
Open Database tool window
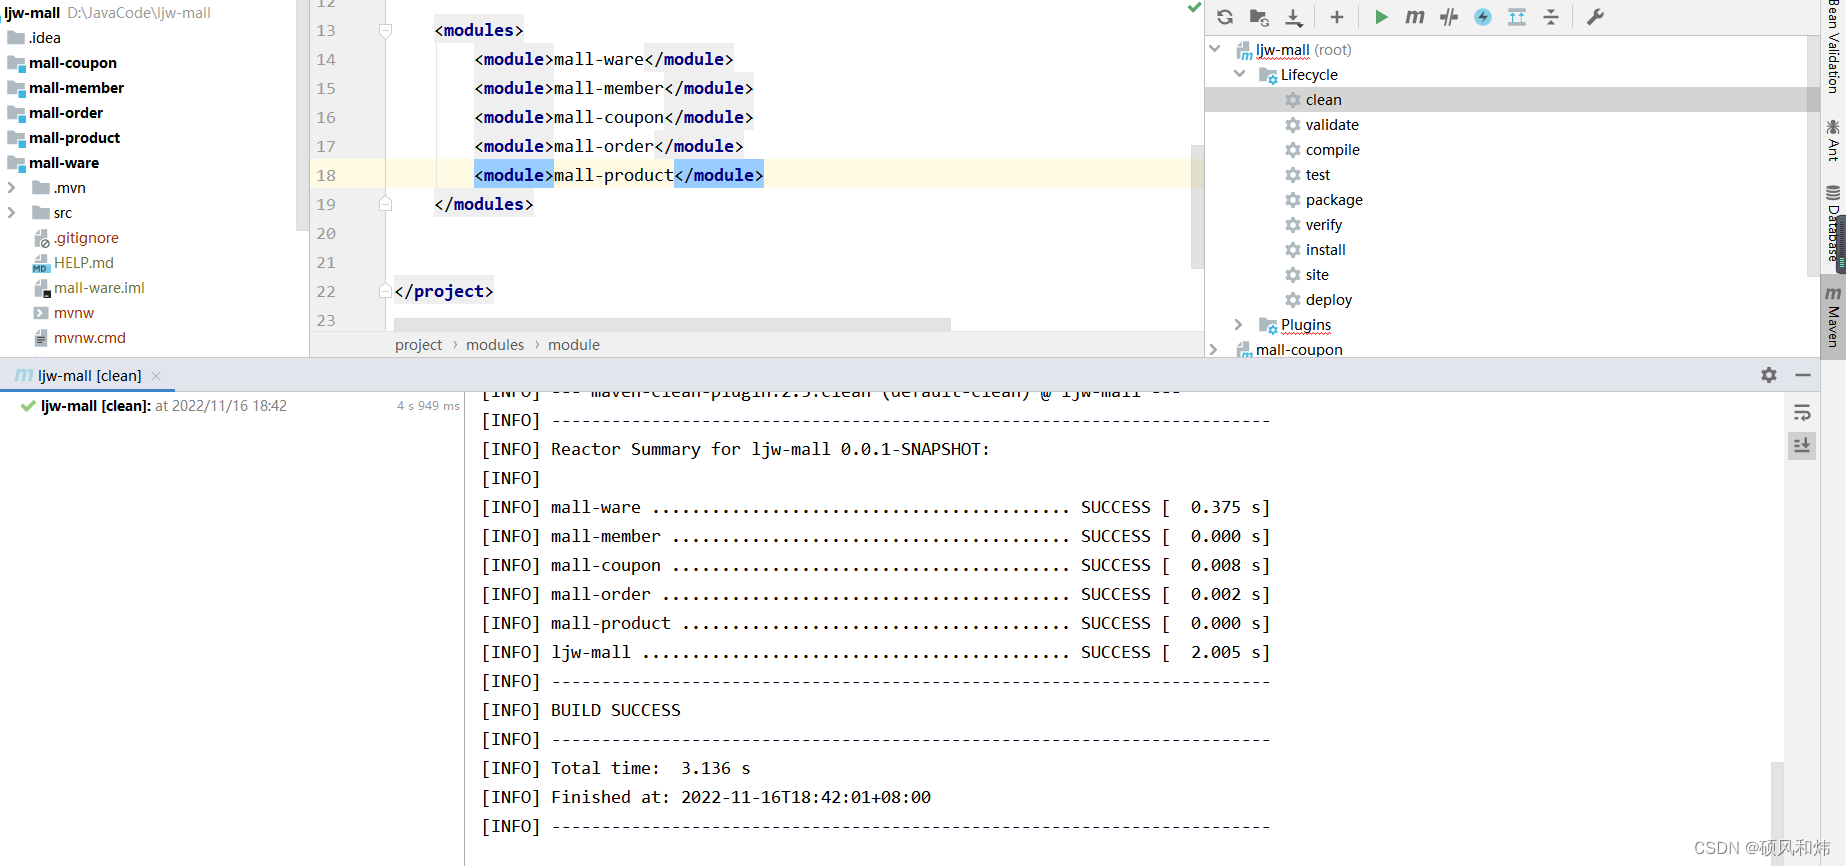1833,224
